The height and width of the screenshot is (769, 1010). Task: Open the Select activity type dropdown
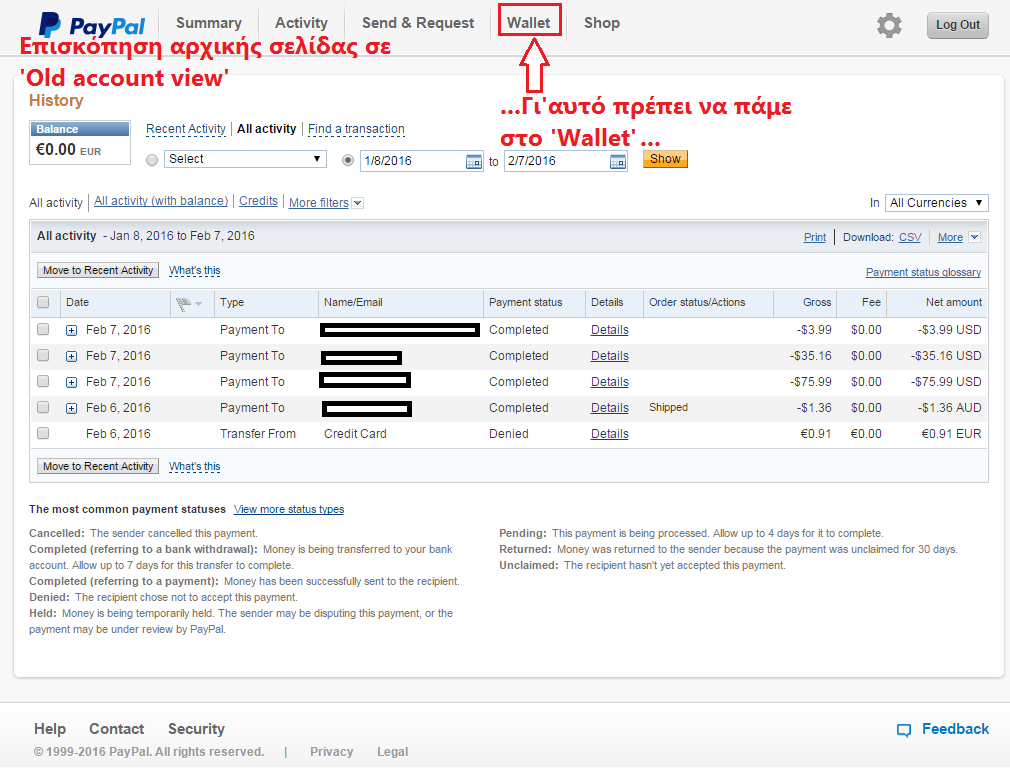pos(245,159)
